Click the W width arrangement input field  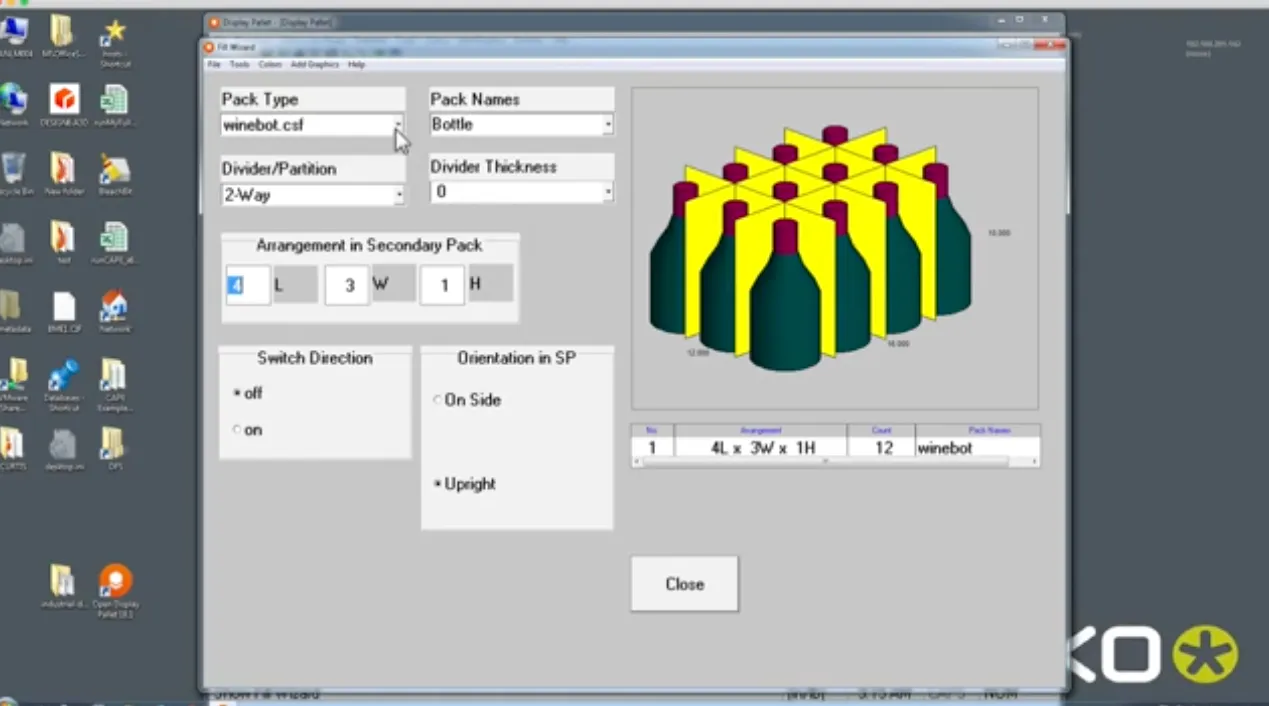(349, 285)
